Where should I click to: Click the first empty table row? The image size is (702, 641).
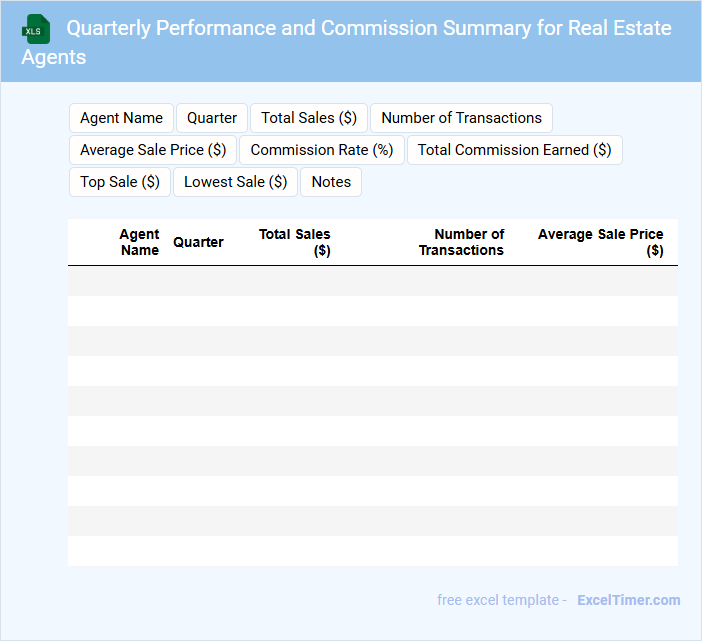click(x=372, y=281)
